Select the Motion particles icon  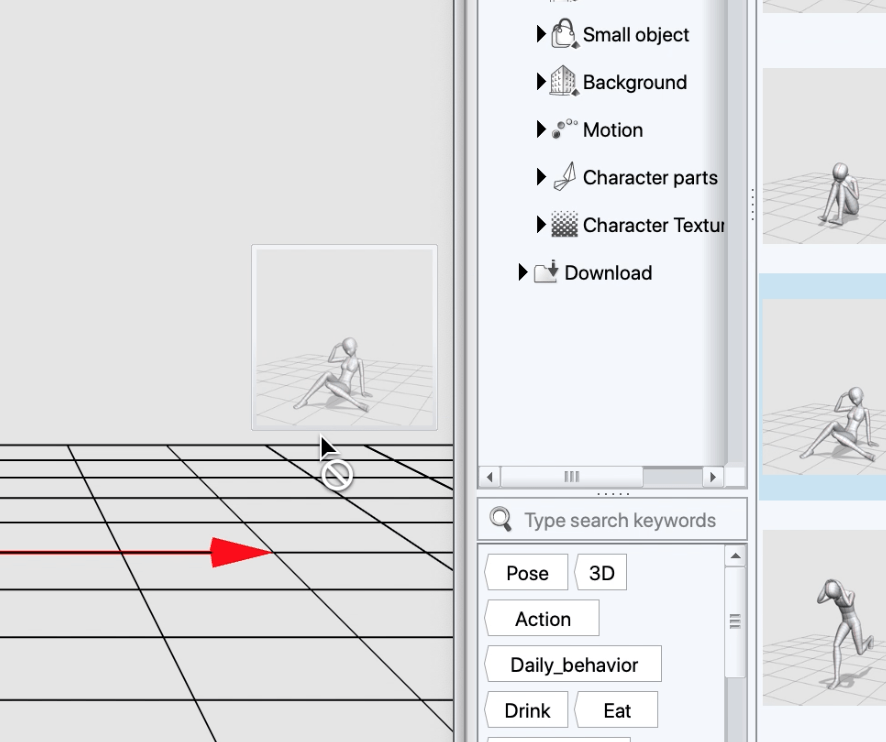pyautogui.click(x=562, y=129)
